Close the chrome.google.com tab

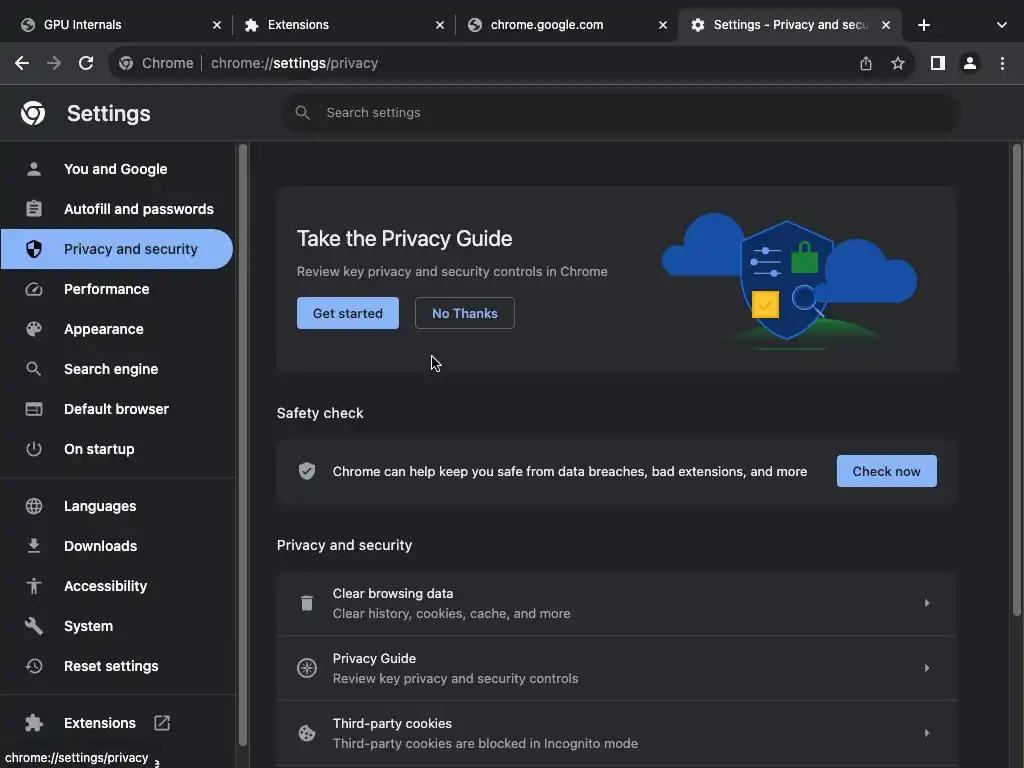662,25
